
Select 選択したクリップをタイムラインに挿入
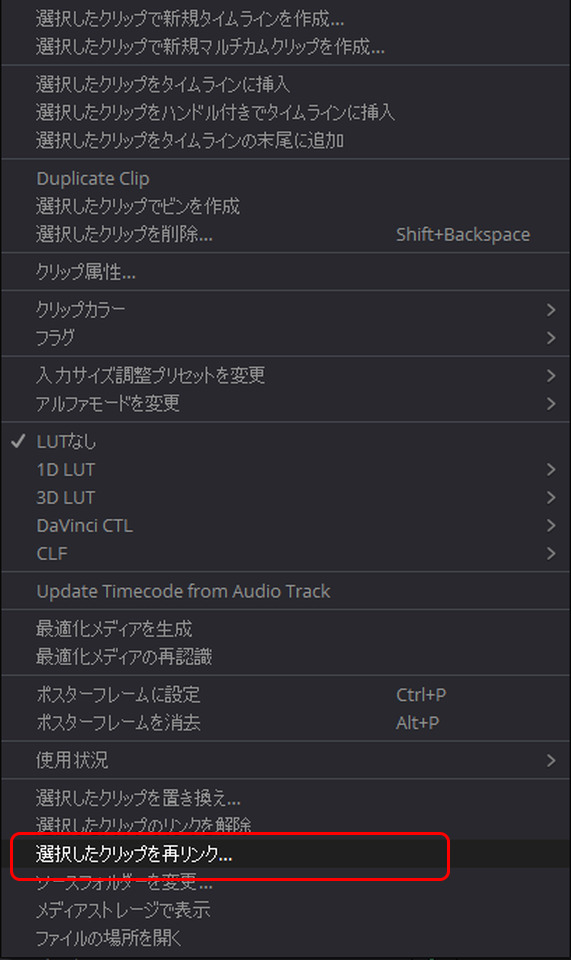click(285, 84)
